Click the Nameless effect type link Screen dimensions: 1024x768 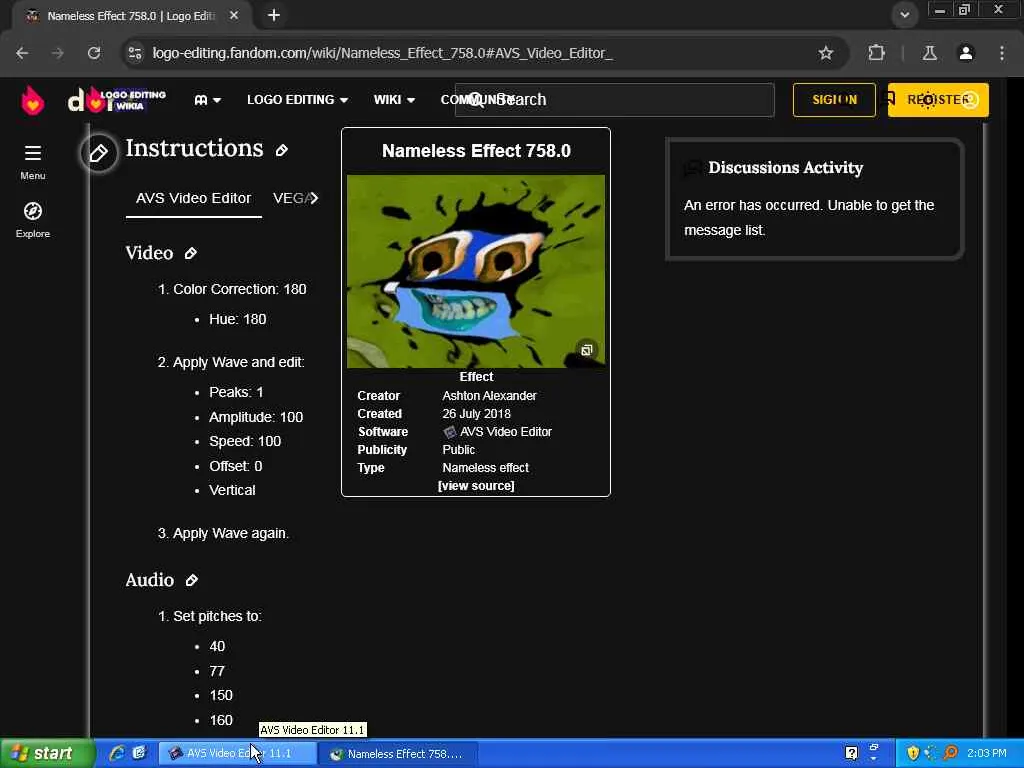[x=485, y=468]
